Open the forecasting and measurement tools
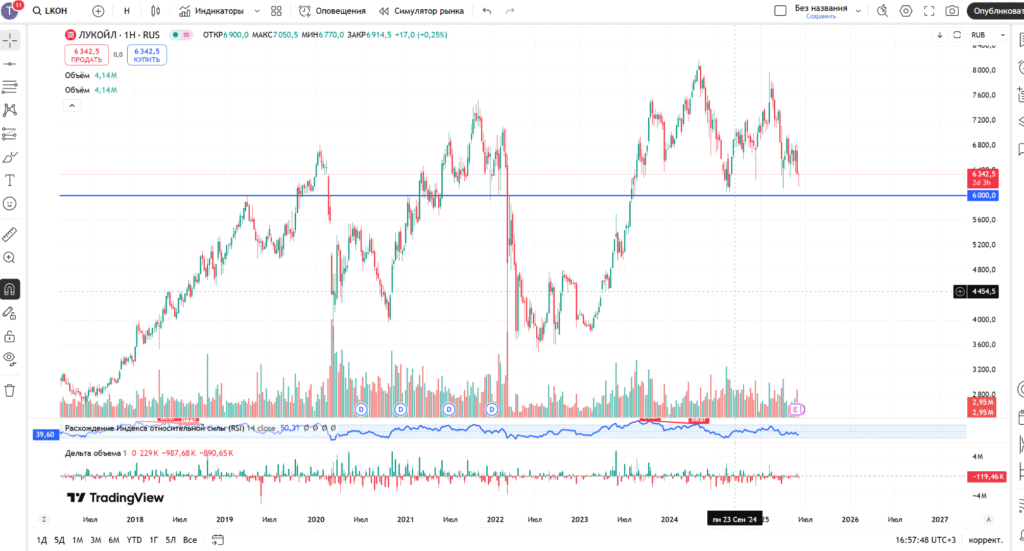Viewport: 1024px width, 551px height. tap(10, 134)
